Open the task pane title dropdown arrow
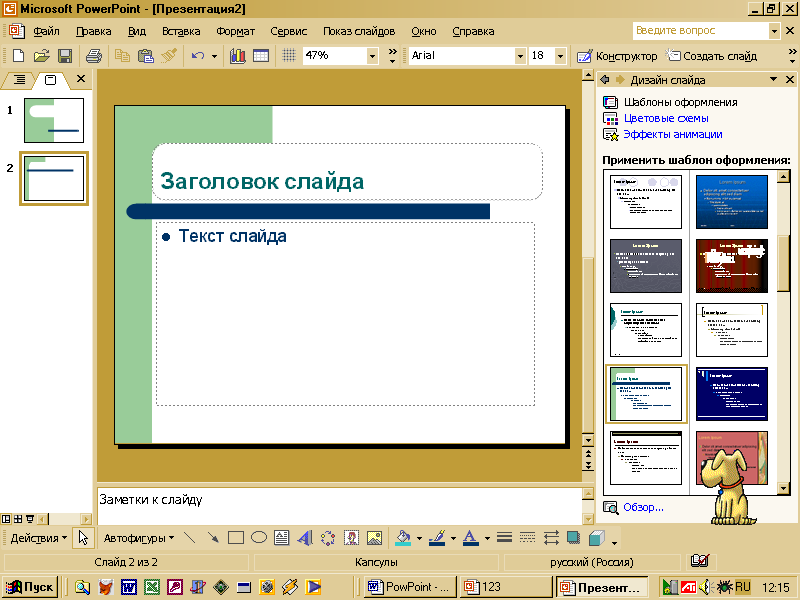Screen dimensions: 800x600 (773, 79)
